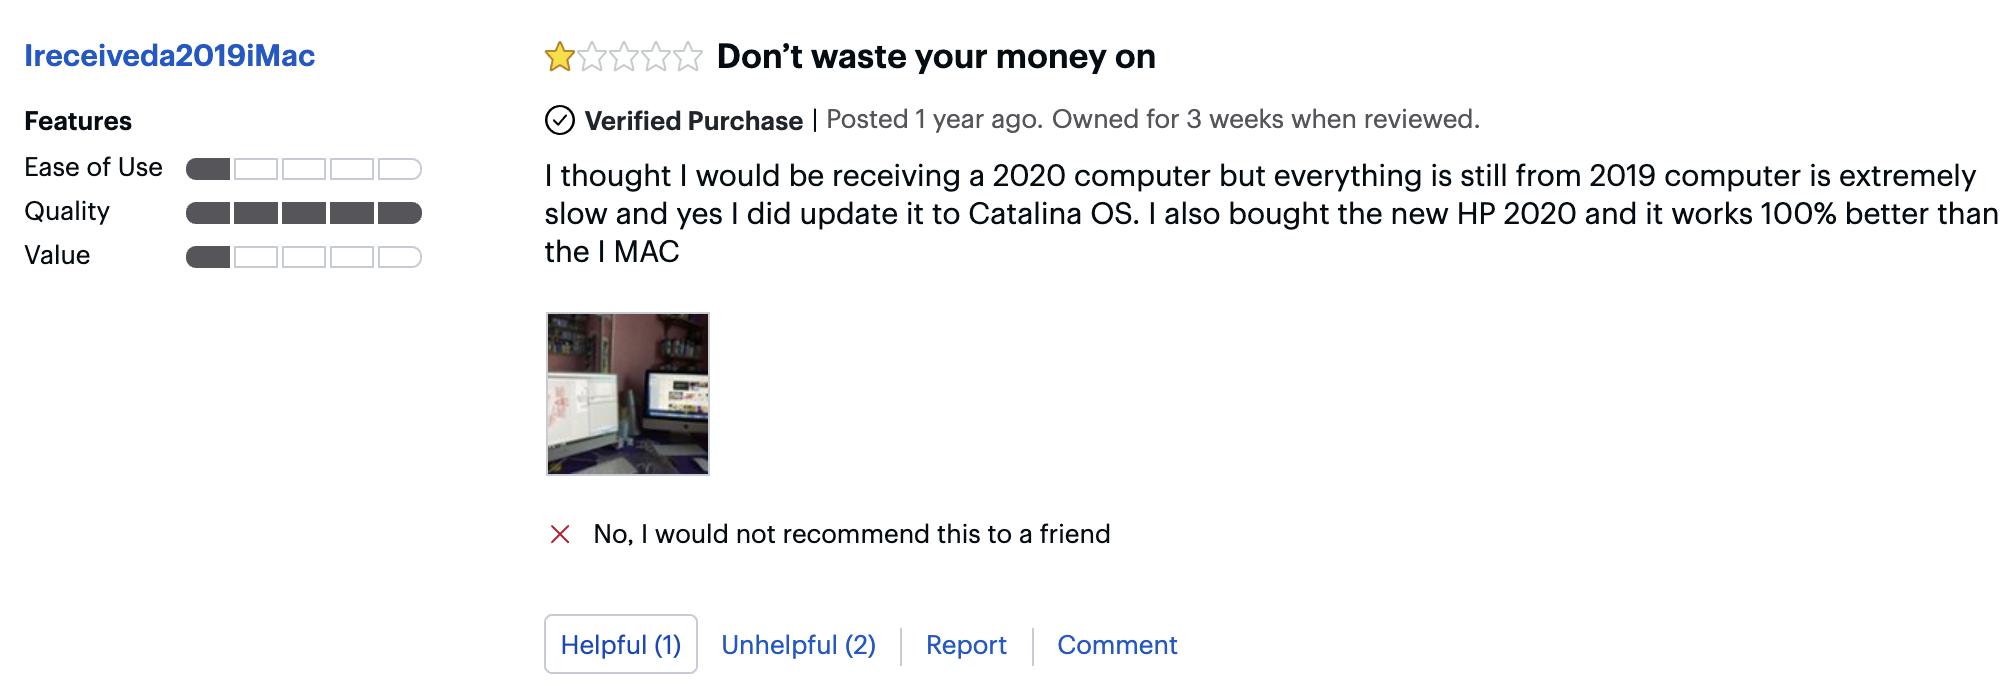Click the "would not recommend" text
The height and width of the screenshot is (686, 2012).
[x=851, y=534]
